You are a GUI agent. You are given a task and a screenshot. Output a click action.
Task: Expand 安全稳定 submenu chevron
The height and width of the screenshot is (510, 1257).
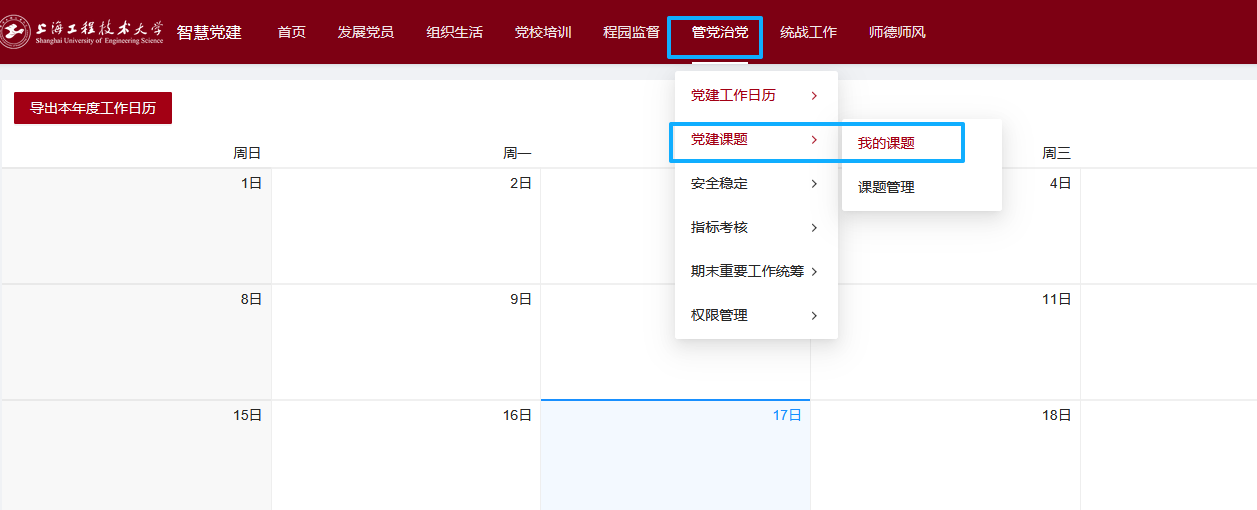[x=814, y=184]
